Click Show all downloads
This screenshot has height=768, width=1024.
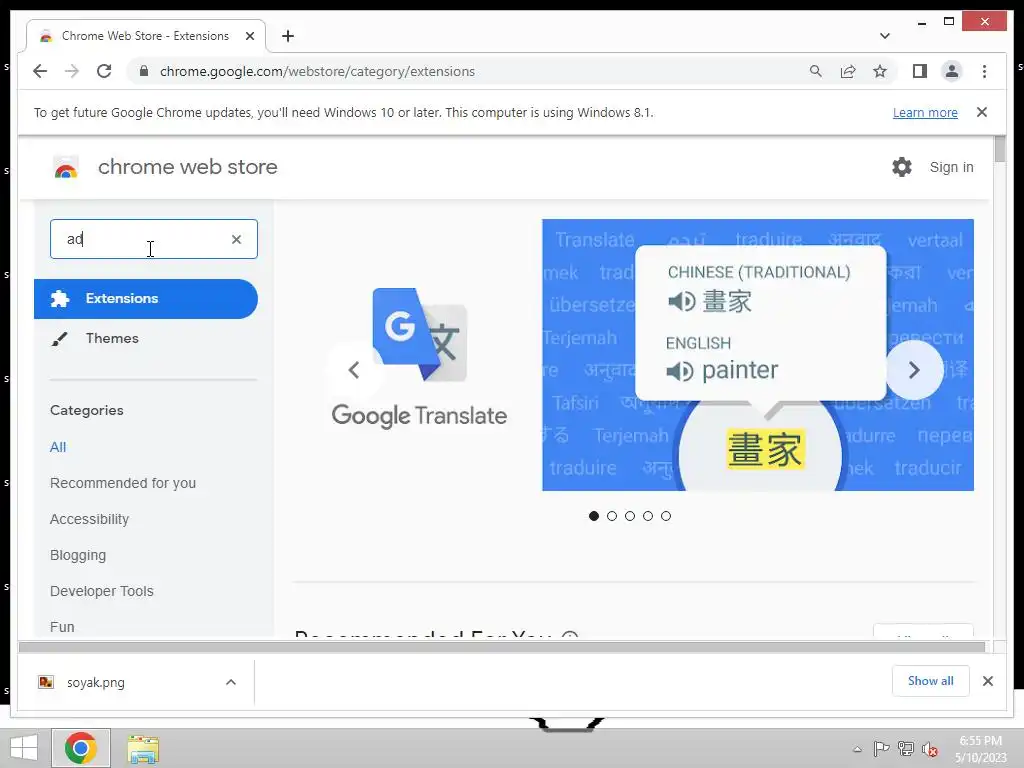[931, 681]
